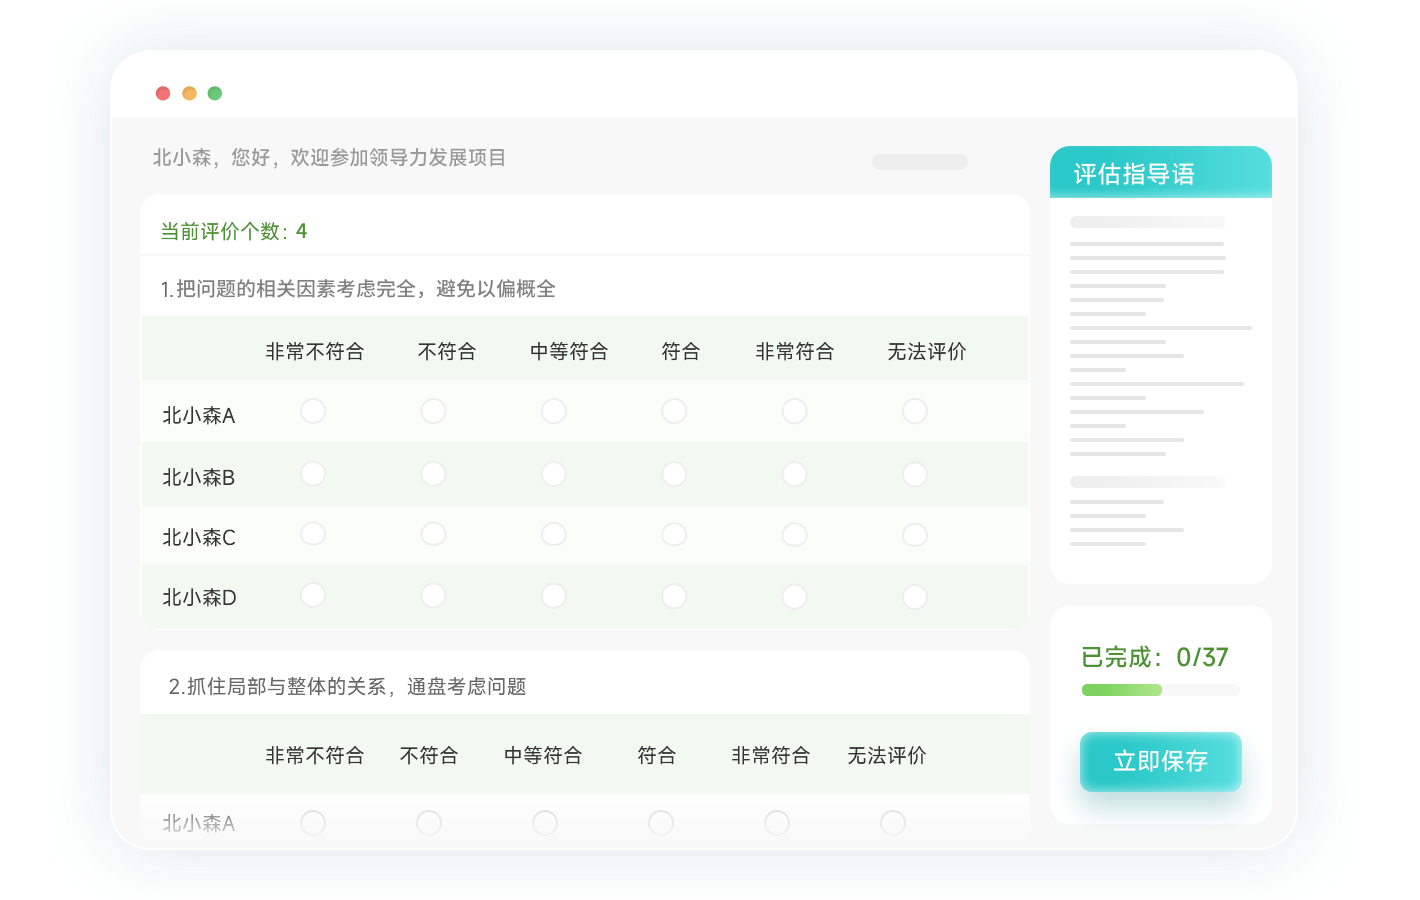1420x900 pixels.
Task: Click the 评估指导语 panel header
Action: pos(1160,173)
